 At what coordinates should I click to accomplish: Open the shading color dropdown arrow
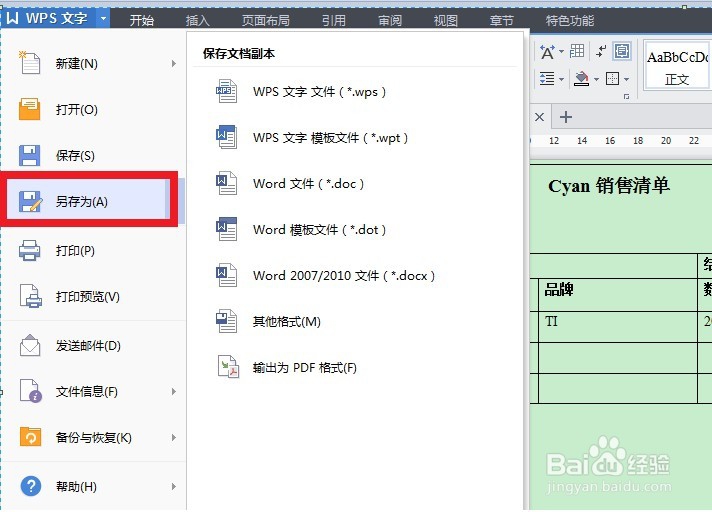point(596,79)
